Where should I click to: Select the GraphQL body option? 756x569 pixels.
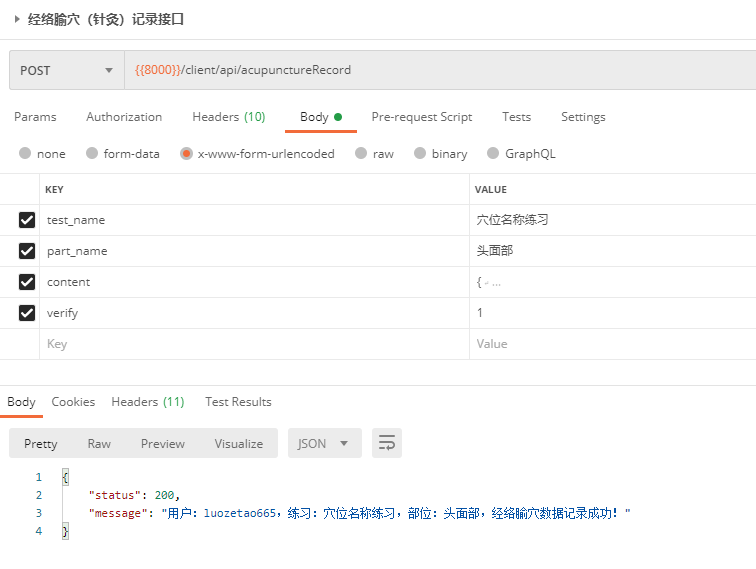pyautogui.click(x=520, y=154)
